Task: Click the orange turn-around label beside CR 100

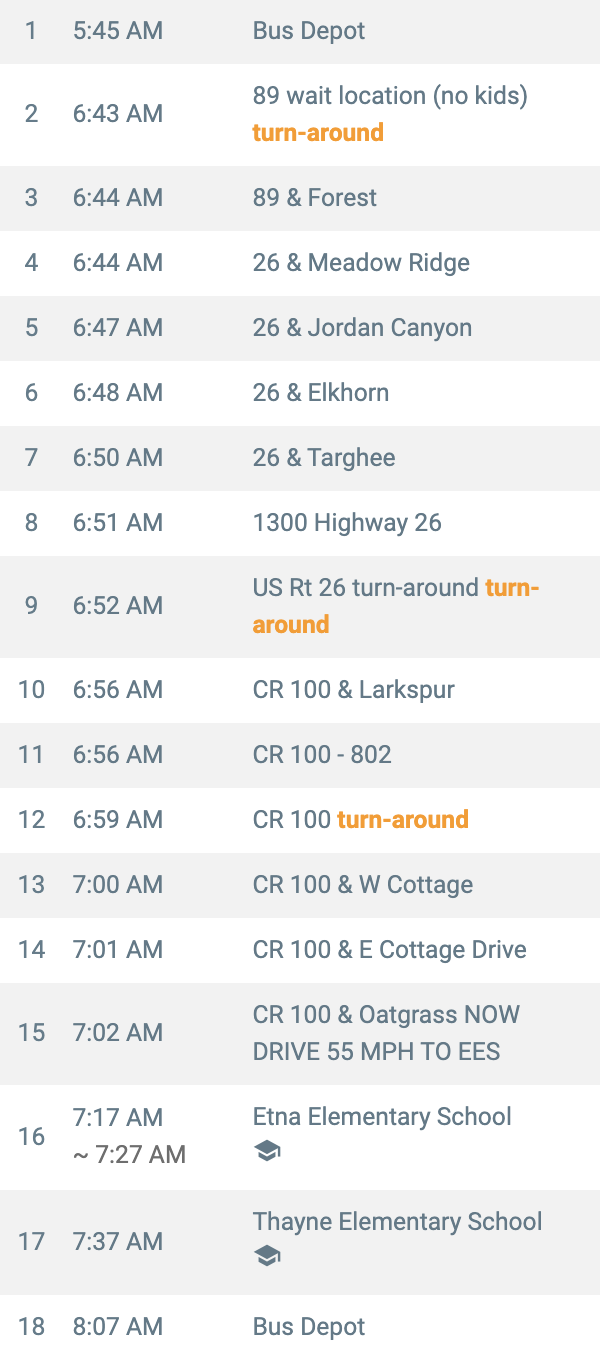Action: [x=402, y=820]
